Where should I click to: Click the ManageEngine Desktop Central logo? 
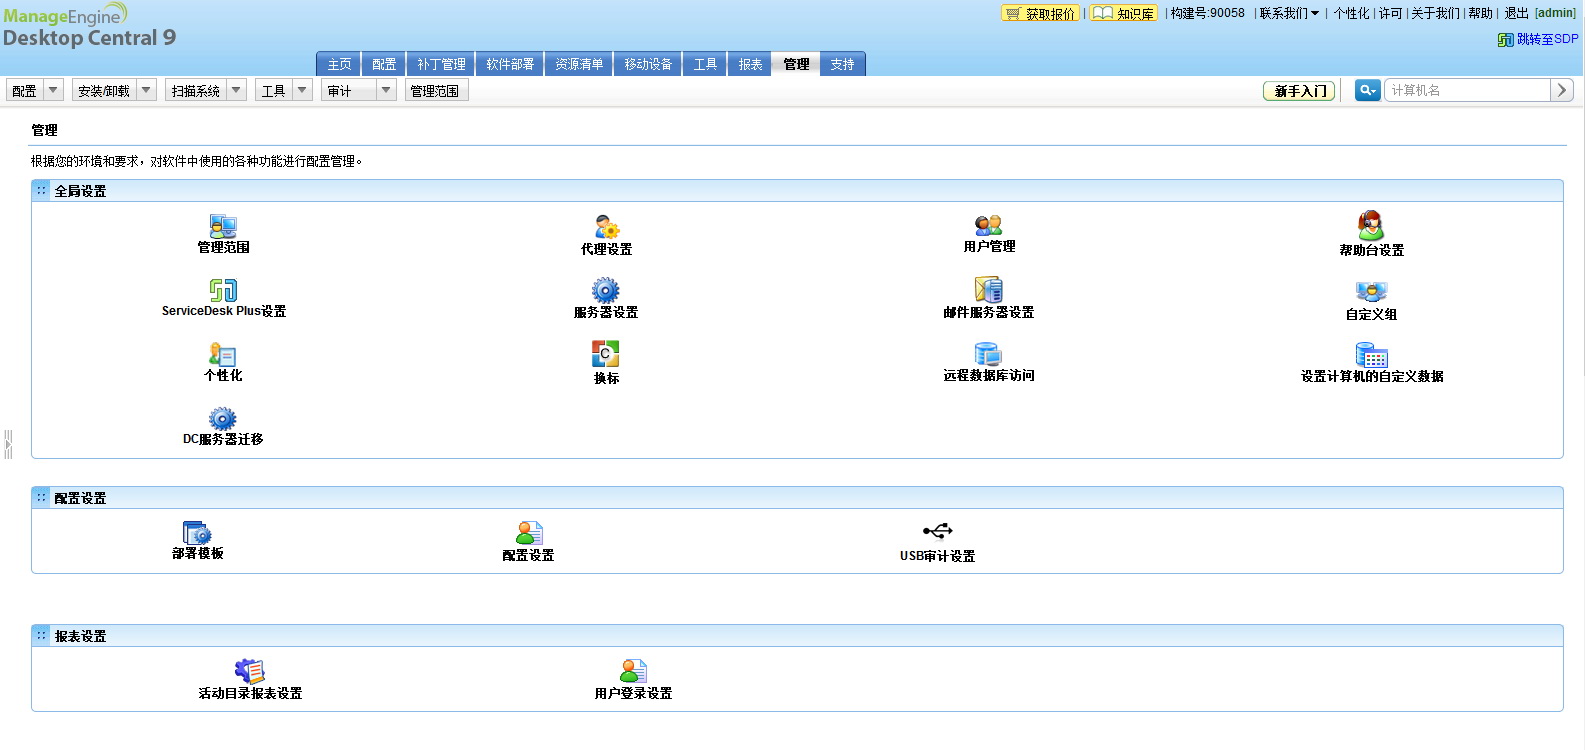(x=89, y=27)
